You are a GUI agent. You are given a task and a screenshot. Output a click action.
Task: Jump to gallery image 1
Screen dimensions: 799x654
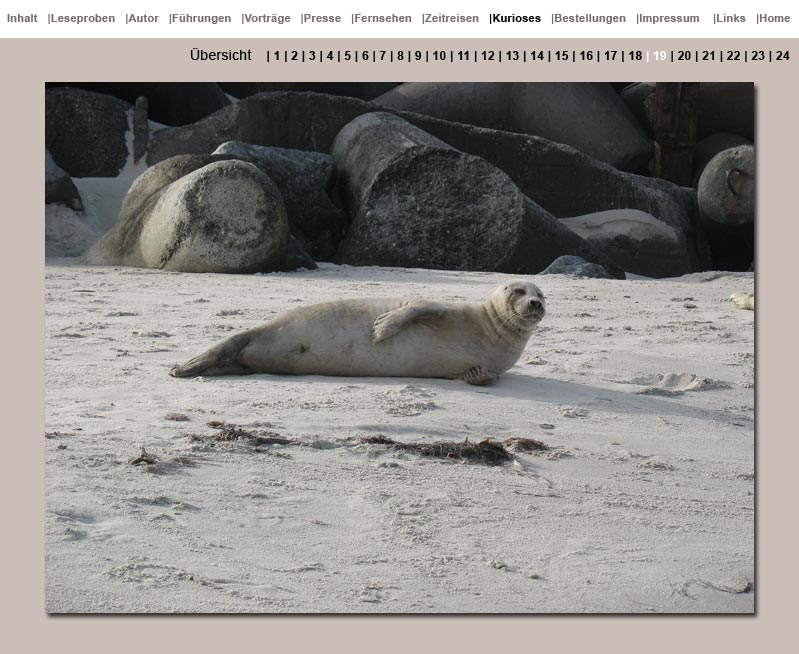point(277,56)
